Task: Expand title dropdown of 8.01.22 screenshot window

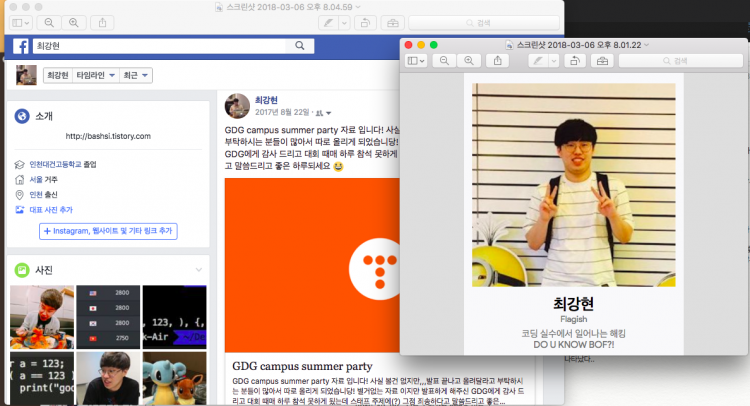Action: 647,45
